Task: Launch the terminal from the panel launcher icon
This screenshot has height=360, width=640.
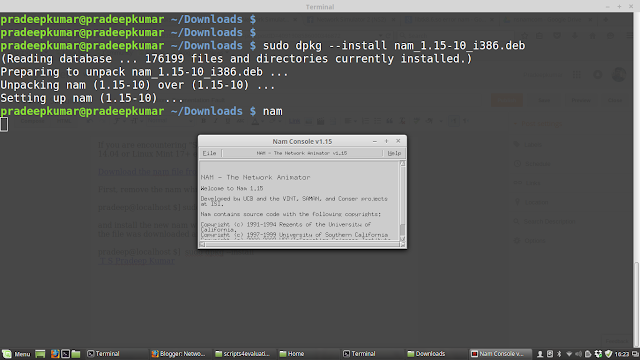Action: (65, 354)
